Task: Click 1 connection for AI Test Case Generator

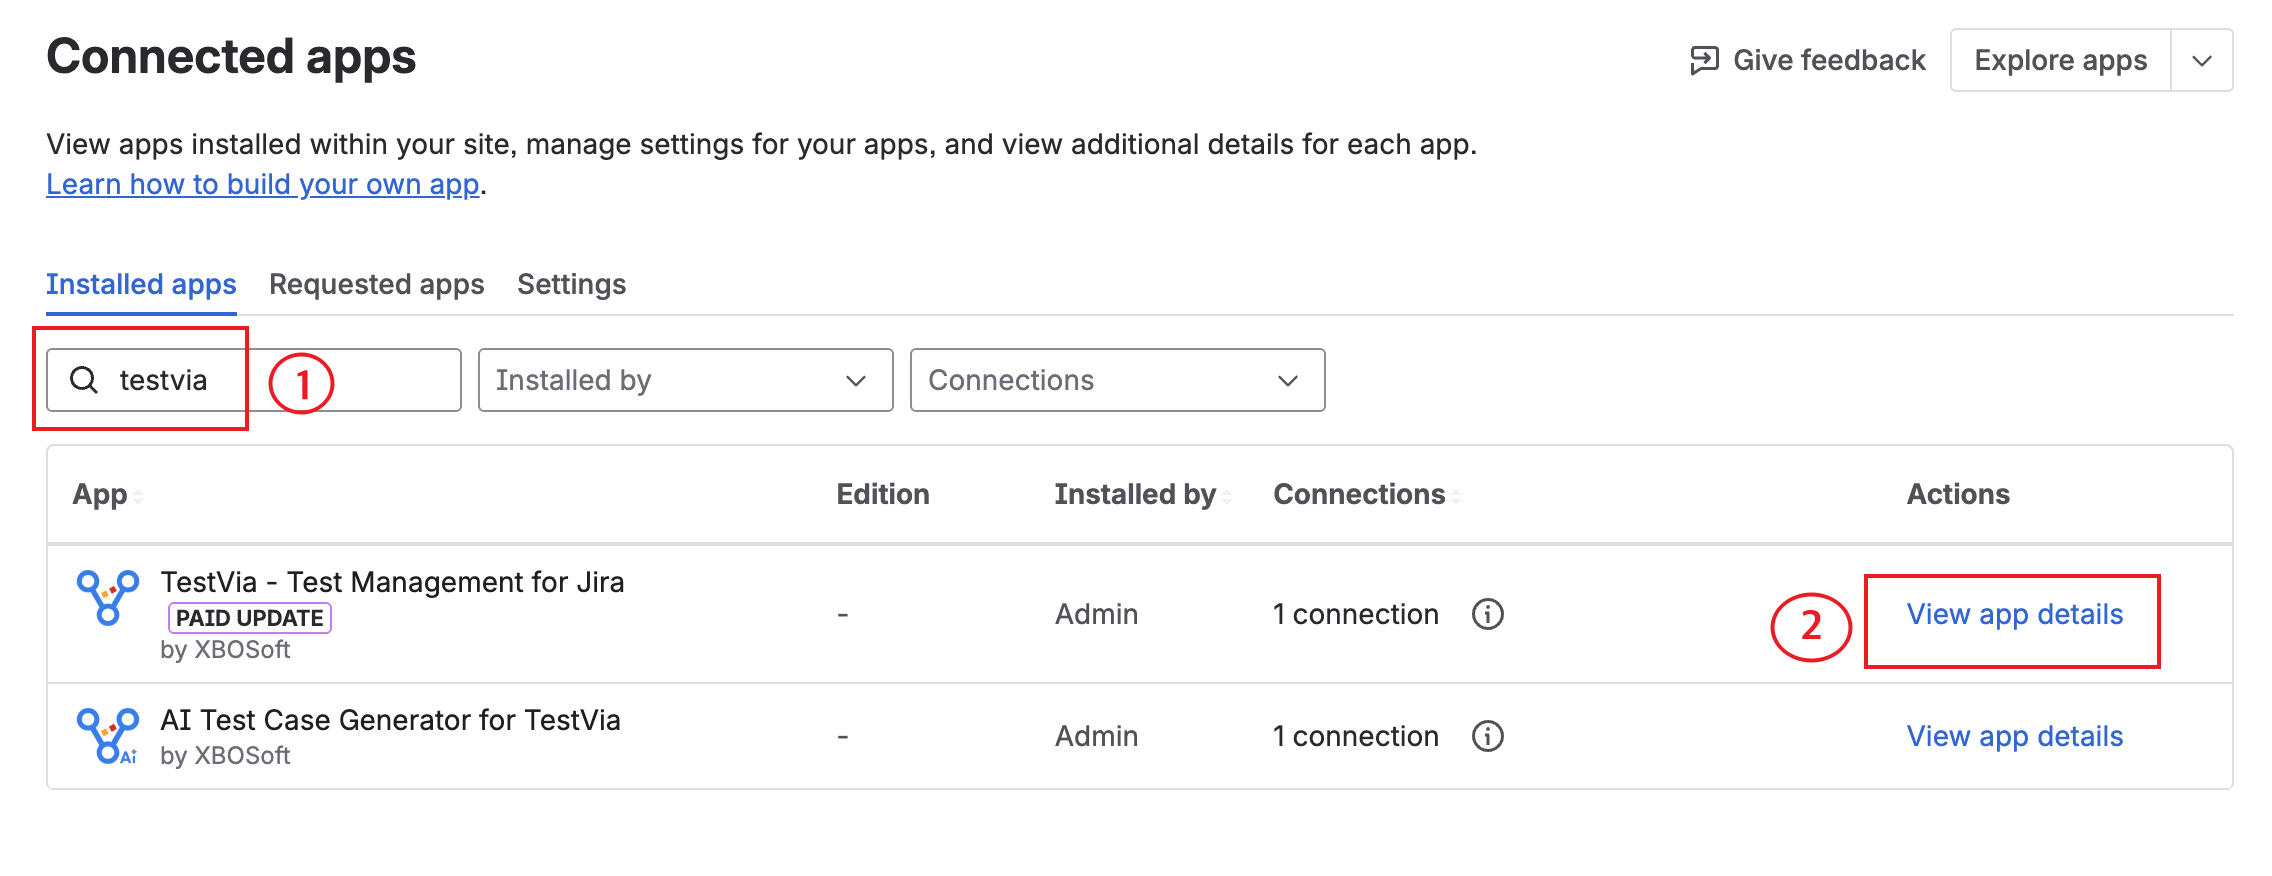Action: (x=1356, y=736)
